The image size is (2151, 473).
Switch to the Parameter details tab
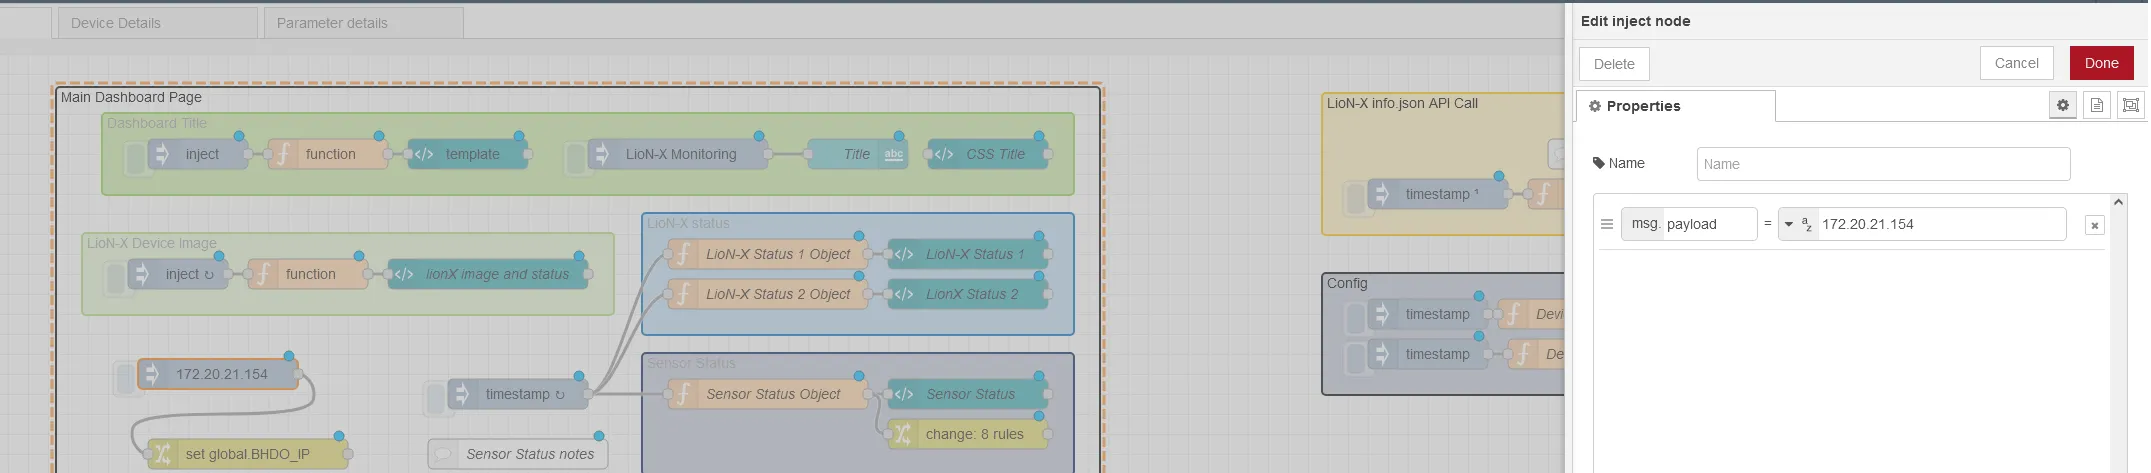pyautogui.click(x=363, y=23)
